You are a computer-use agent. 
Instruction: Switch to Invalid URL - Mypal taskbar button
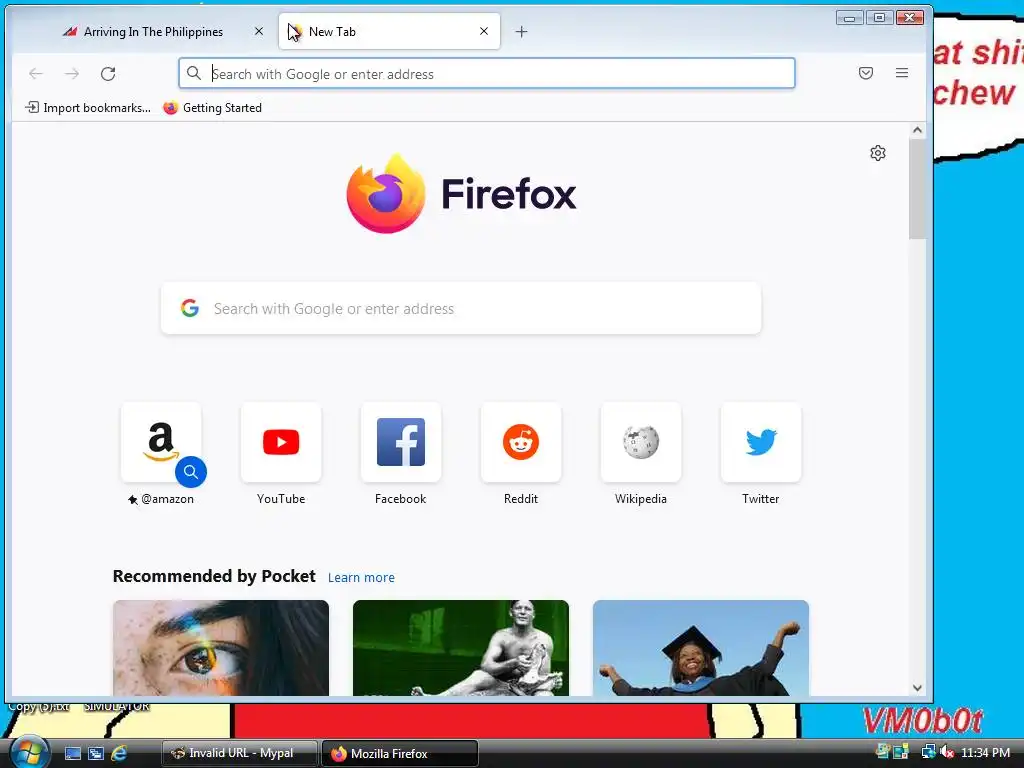240,753
